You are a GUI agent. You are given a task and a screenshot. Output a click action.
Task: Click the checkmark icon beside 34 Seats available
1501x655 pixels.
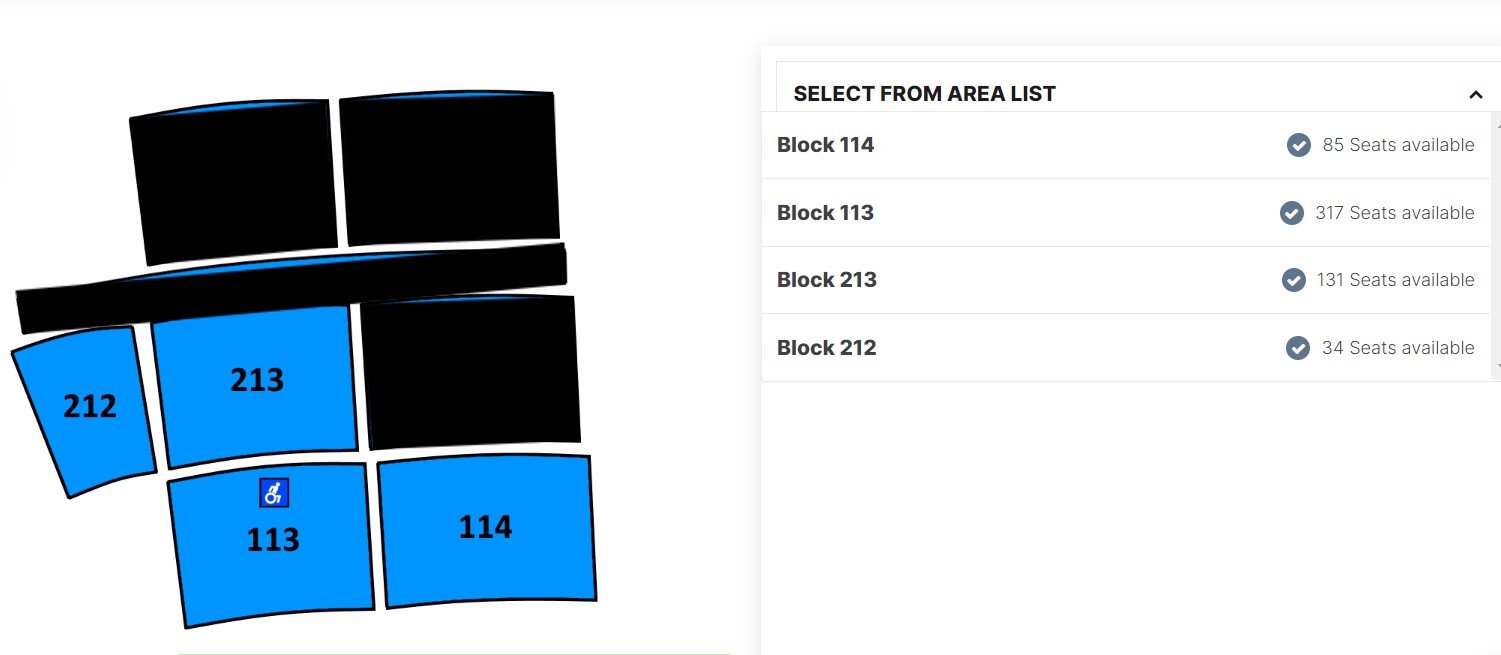coord(1298,348)
